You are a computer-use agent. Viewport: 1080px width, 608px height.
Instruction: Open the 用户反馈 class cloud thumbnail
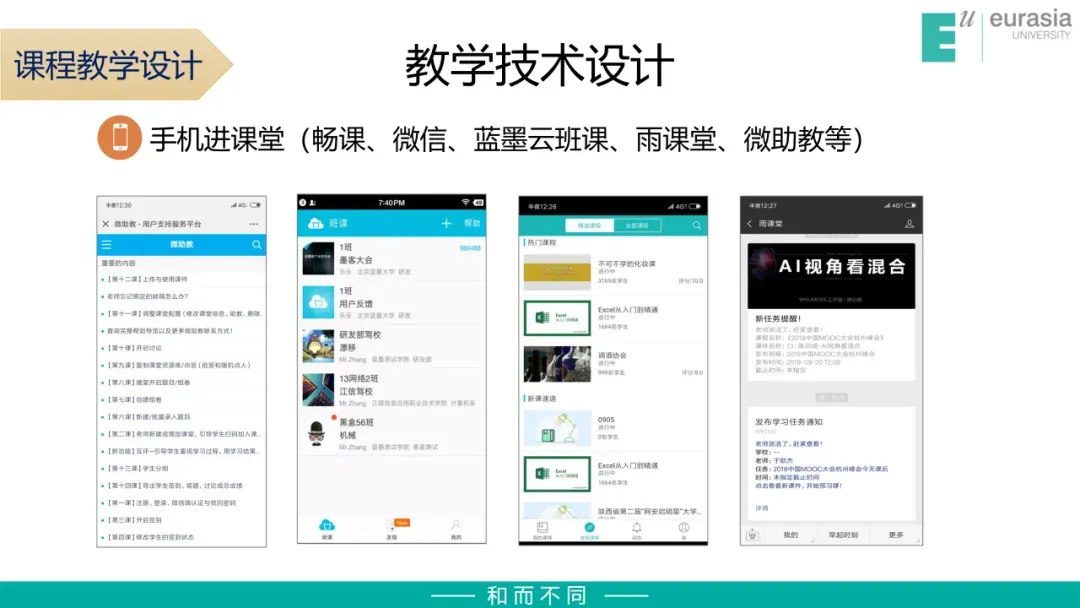point(318,302)
